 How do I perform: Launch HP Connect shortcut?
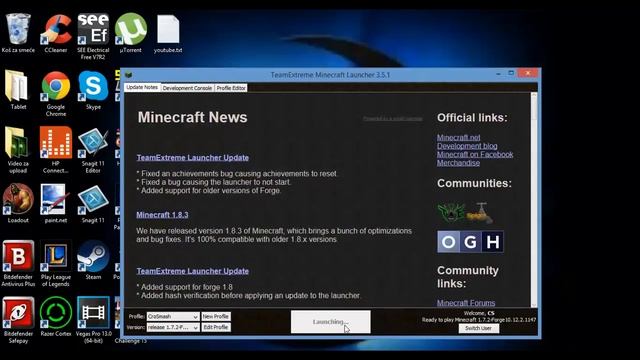(x=56, y=150)
